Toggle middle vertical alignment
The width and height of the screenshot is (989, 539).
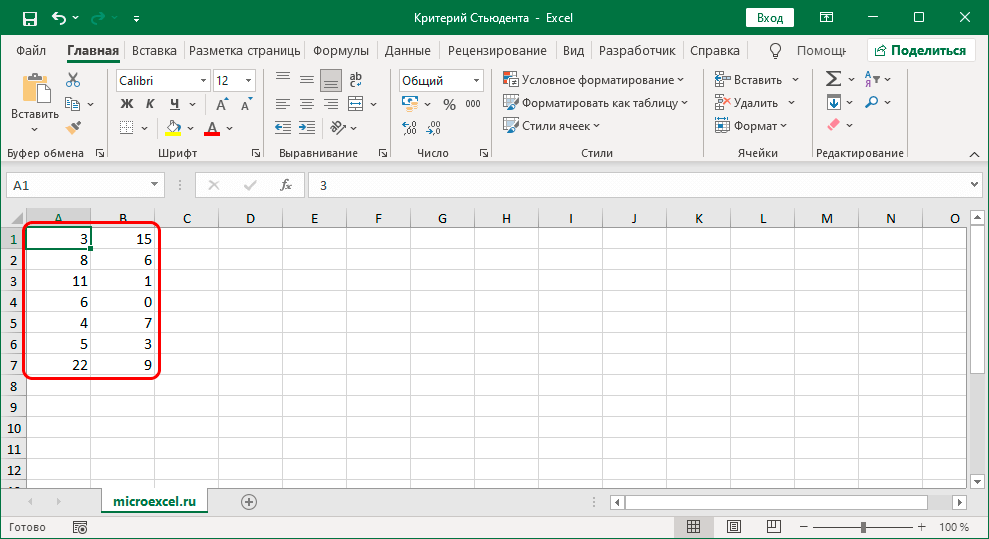coord(307,80)
